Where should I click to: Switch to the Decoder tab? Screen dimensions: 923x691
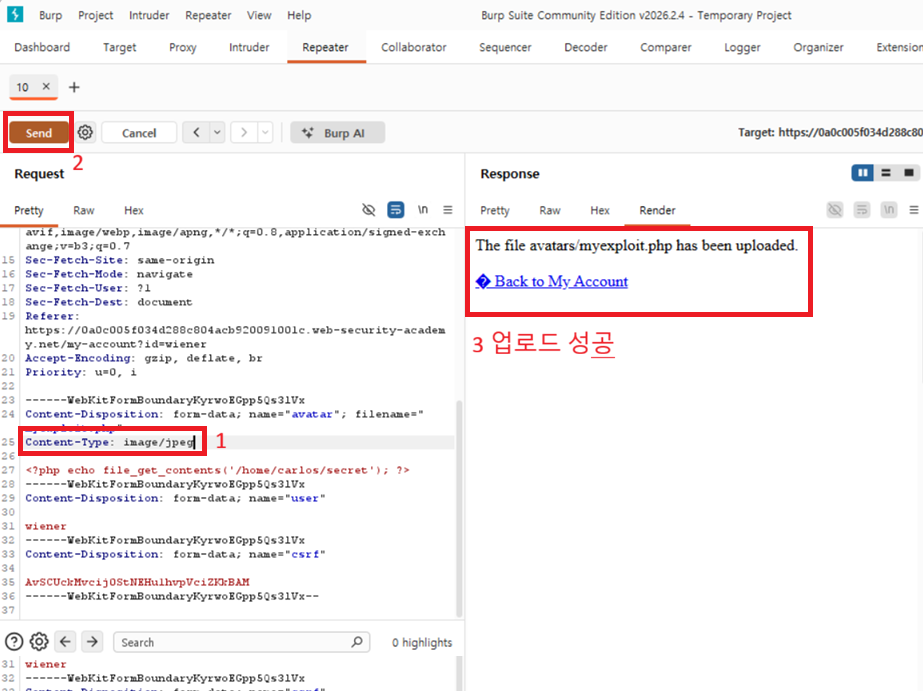pos(586,47)
